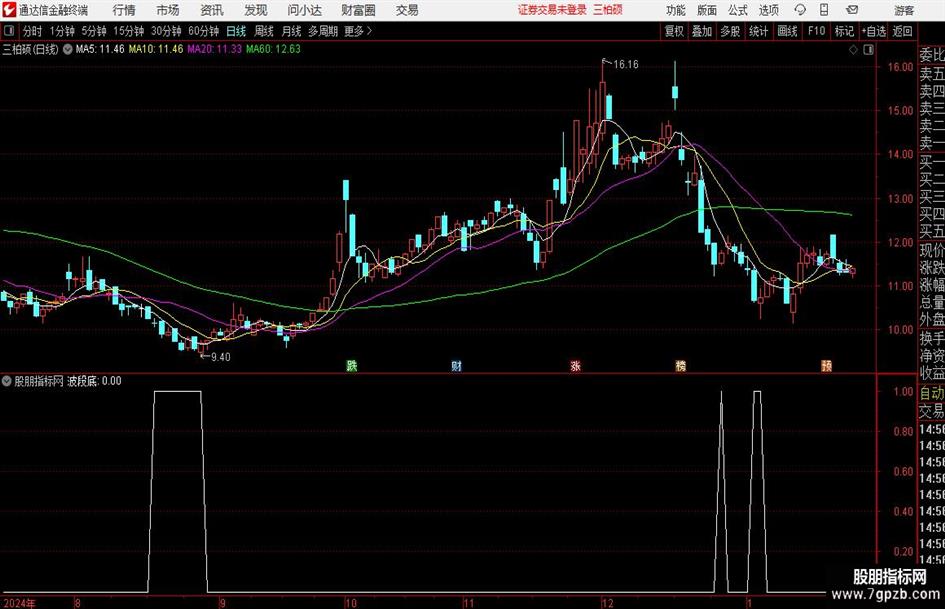This screenshot has height=609, width=945.
Task: Open dropdown arrow beside 三柏硕(日线)
Action: (67, 49)
